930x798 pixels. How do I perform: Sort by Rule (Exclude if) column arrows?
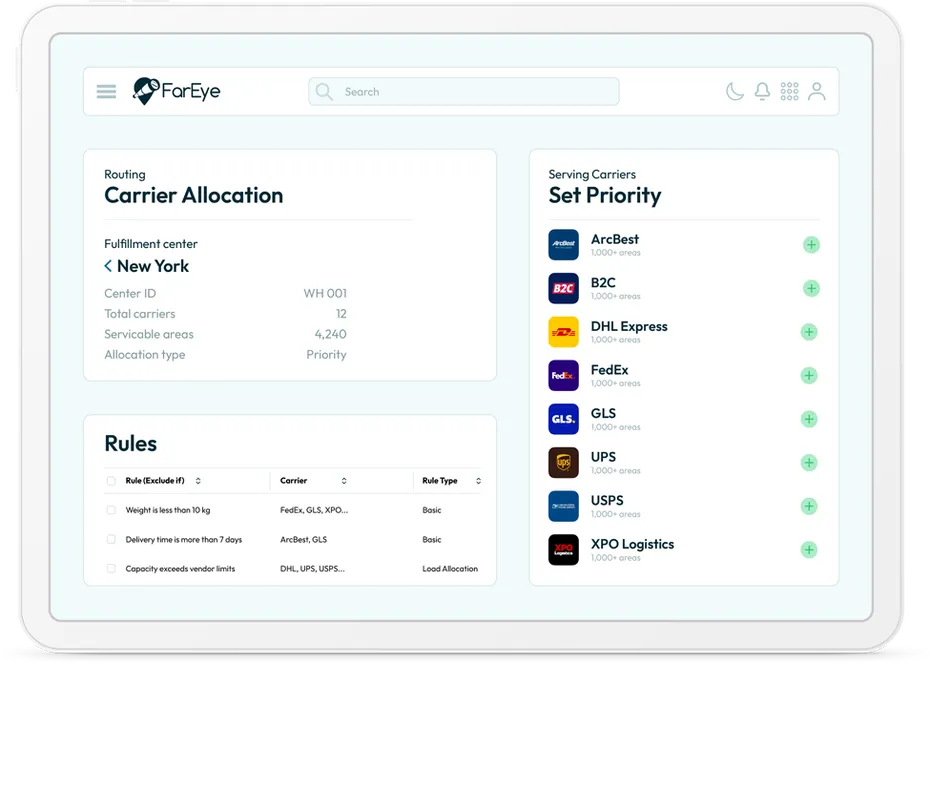click(x=198, y=481)
